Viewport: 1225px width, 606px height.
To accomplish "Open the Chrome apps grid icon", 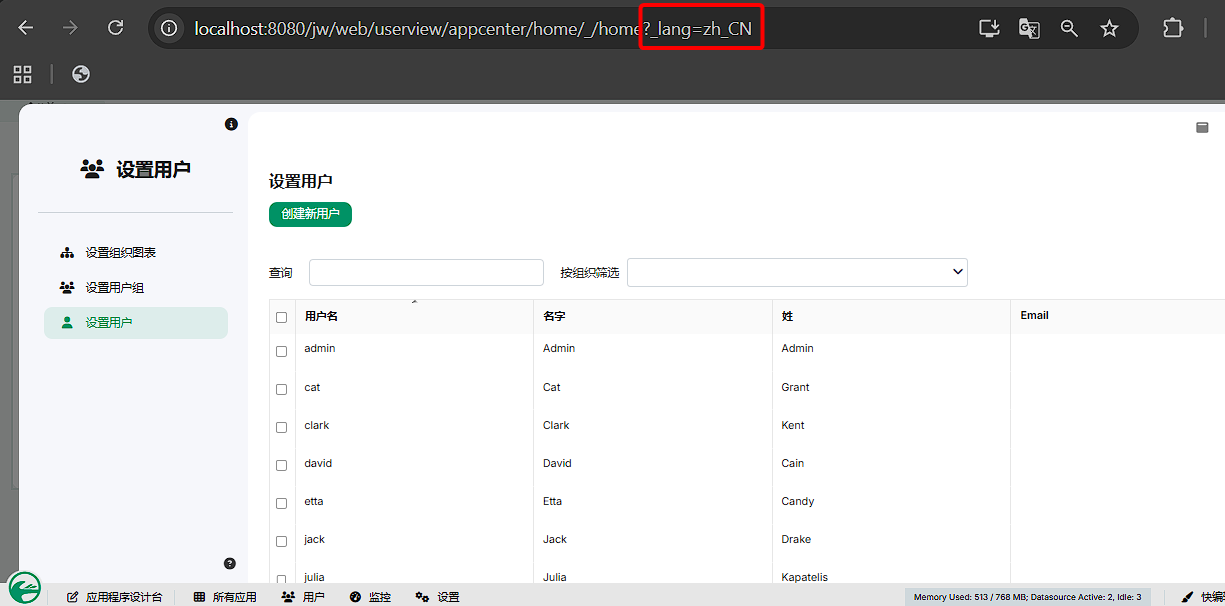I will click(x=22, y=74).
